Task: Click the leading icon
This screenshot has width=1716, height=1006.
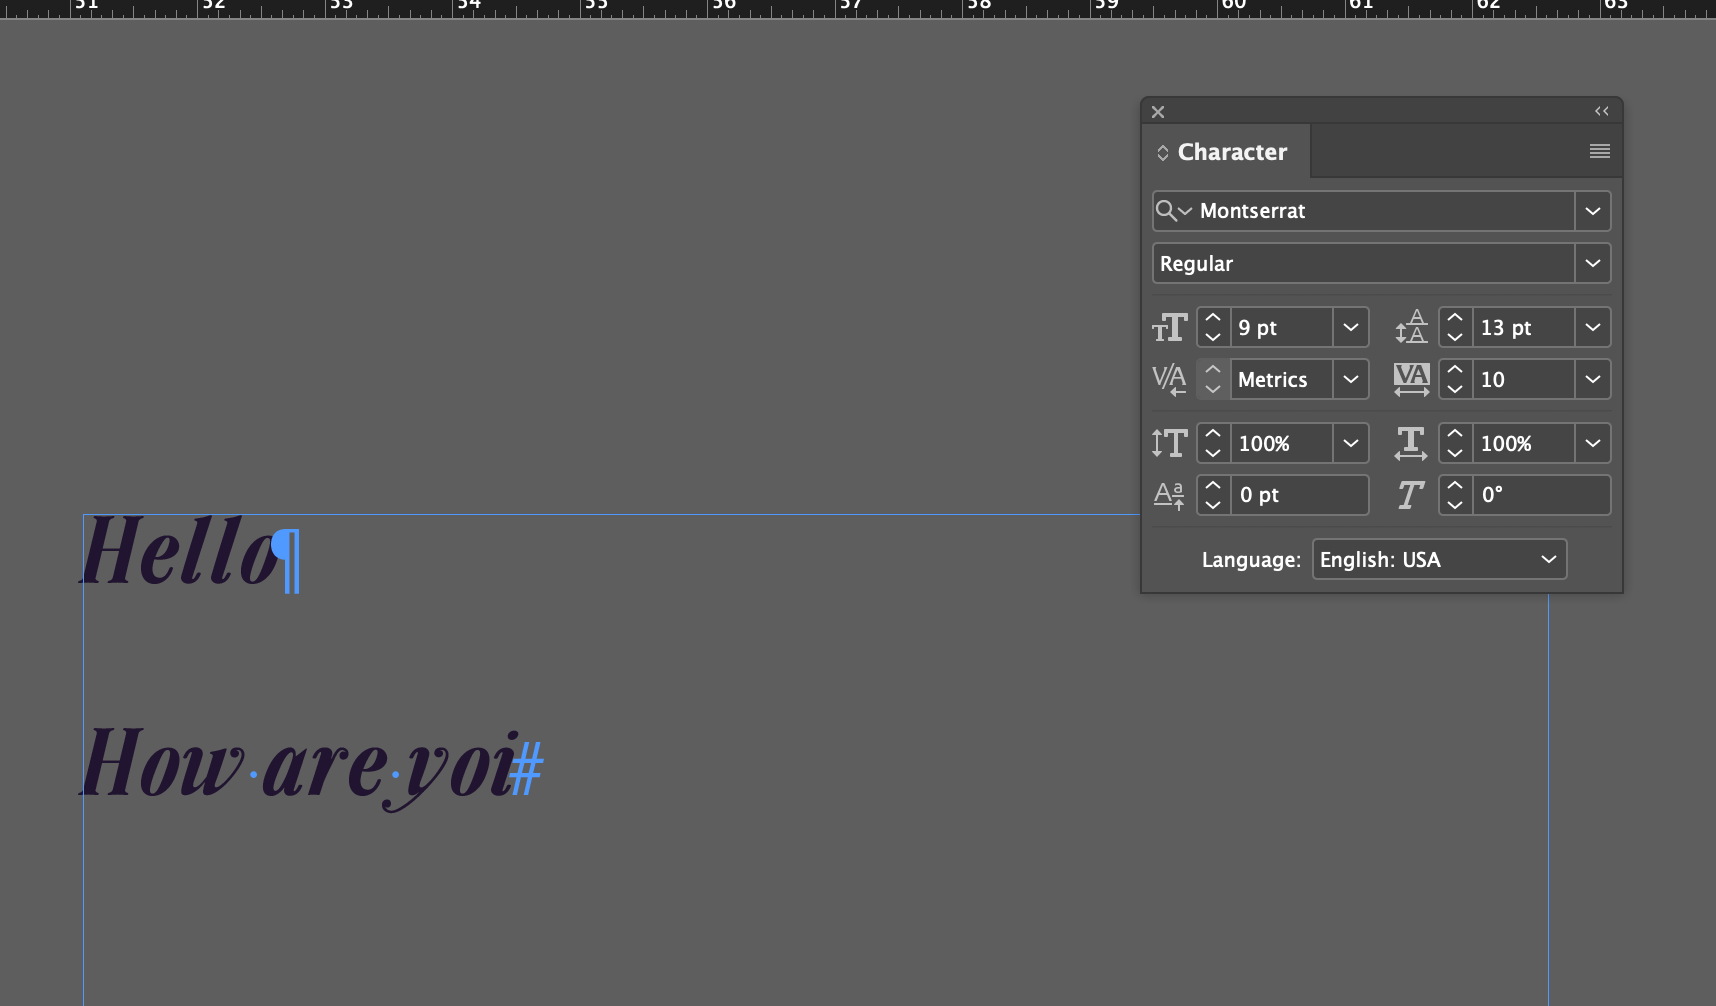Action: [1411, 328]
